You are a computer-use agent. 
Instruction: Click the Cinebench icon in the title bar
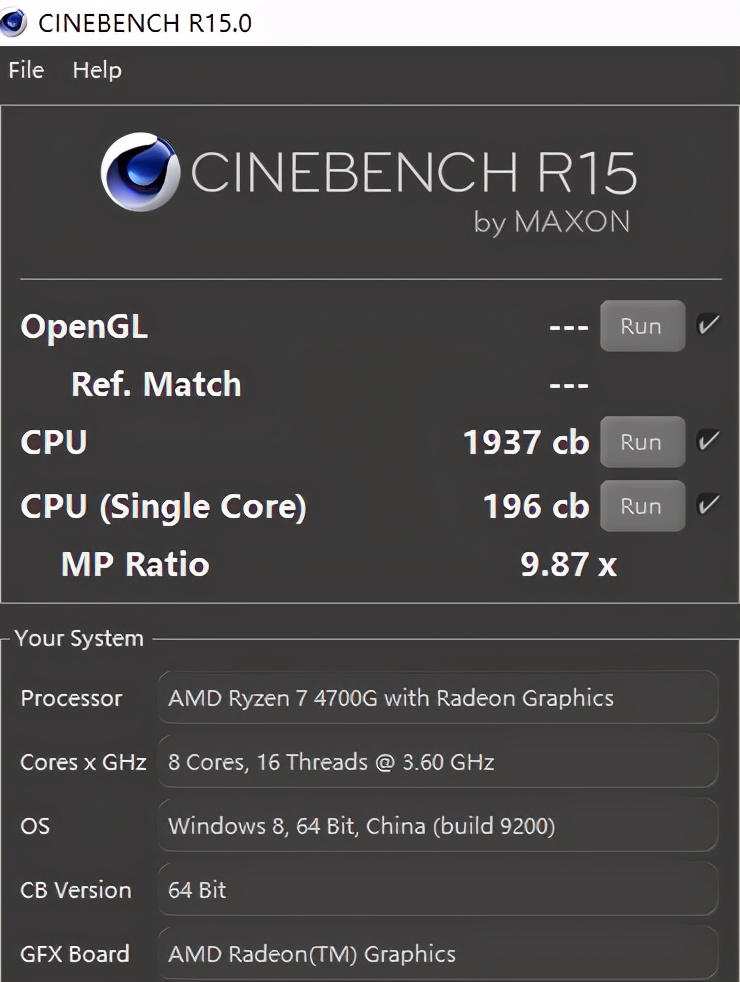pos(14,22)
